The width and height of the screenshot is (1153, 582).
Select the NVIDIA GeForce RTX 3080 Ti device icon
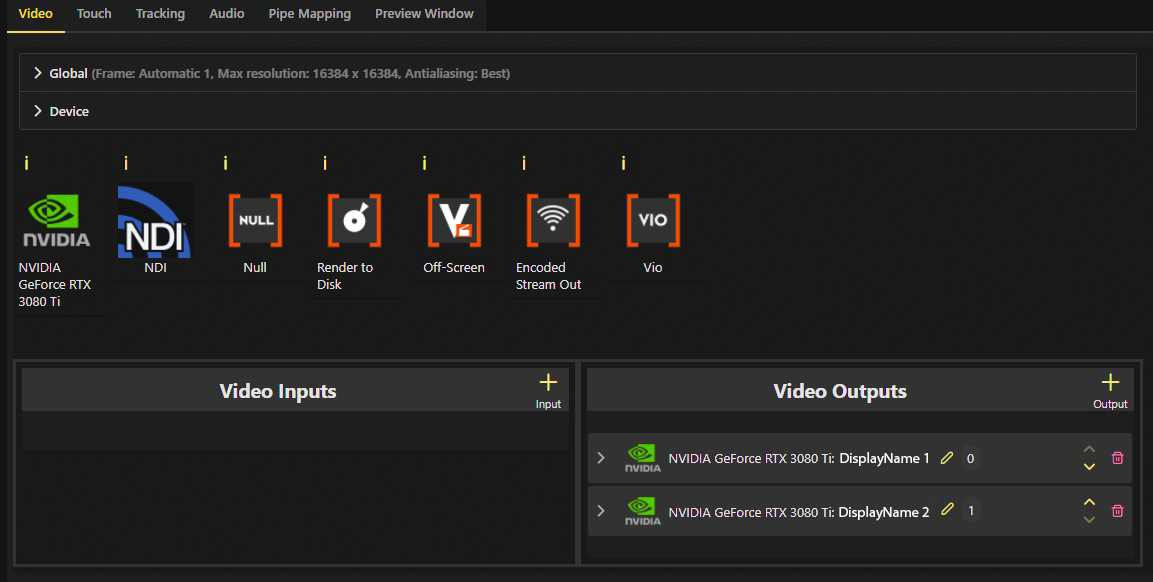(x=56, y=221)
